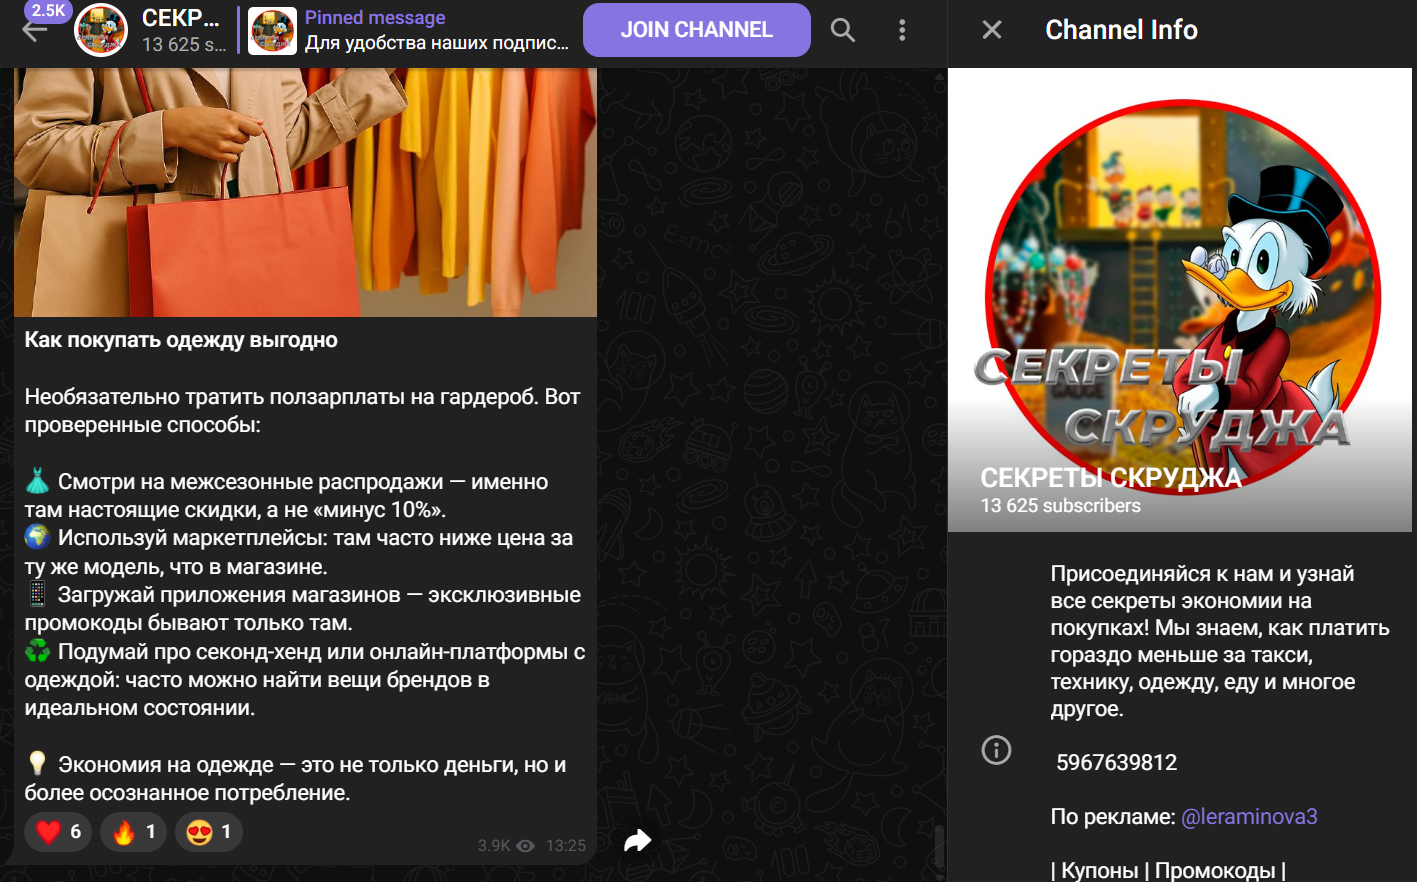Viewport: 1417px width, 882px height.
Task: Click the chat scrollbar thumb
Action: click(x=939, y=846)
